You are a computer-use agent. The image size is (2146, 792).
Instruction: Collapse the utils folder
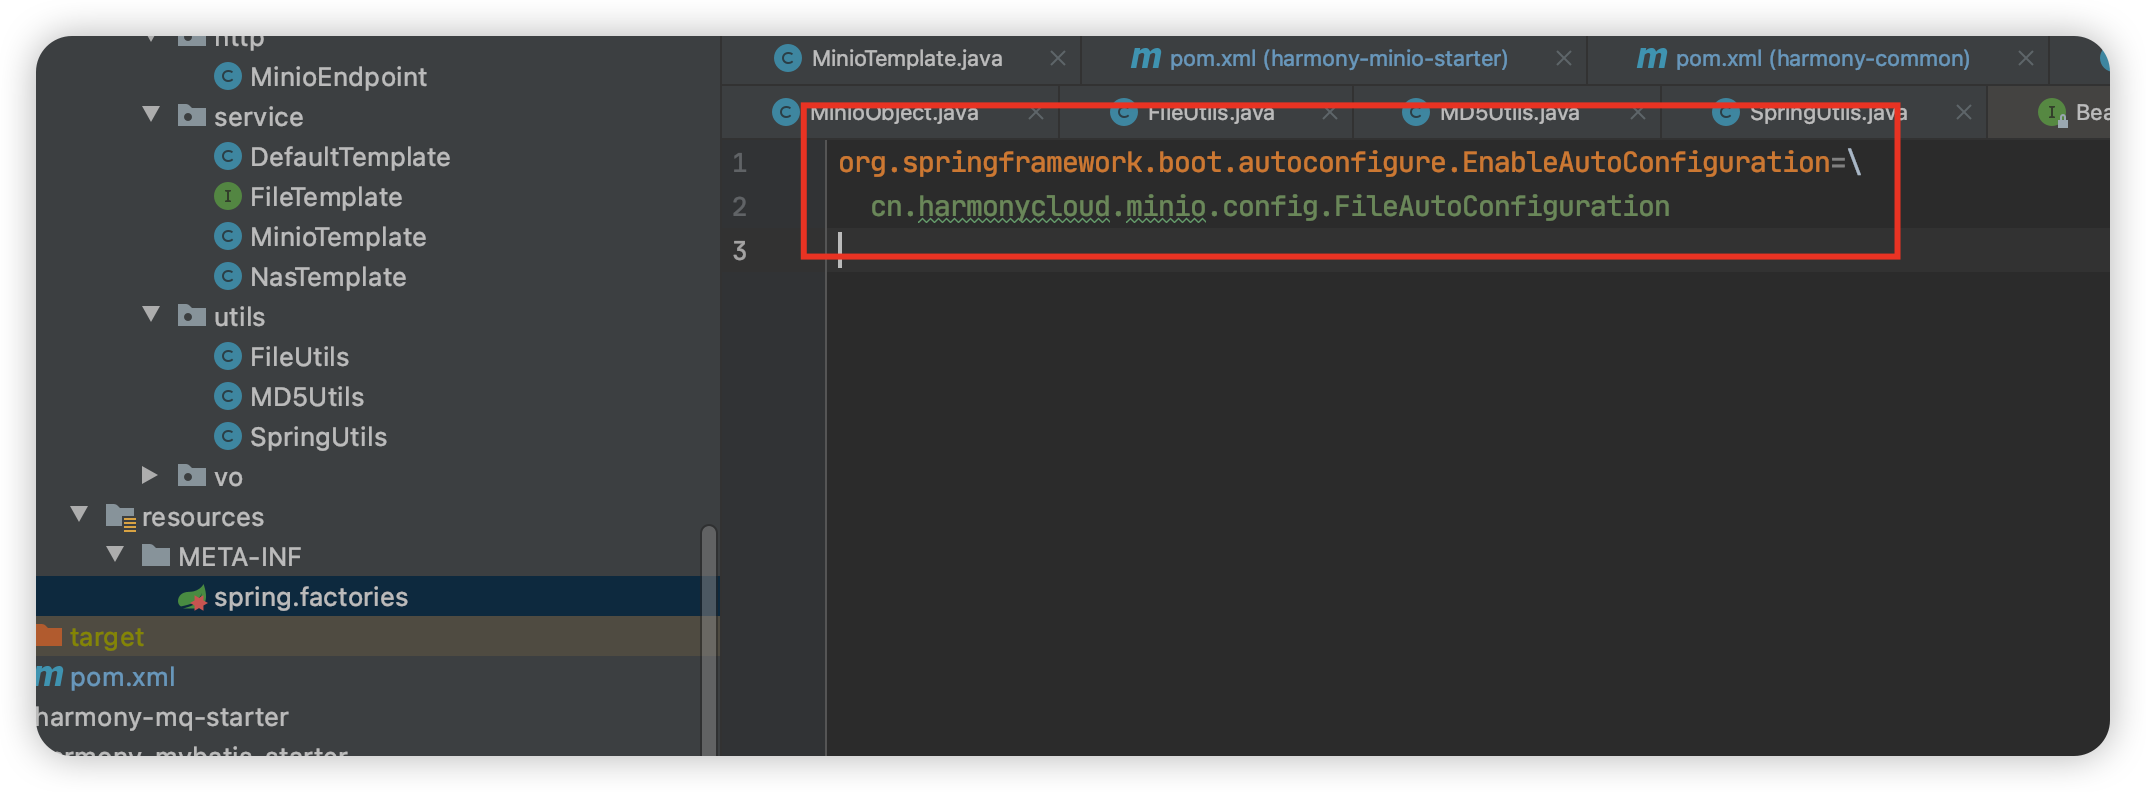pyautogui.click(x=152, y=315)
